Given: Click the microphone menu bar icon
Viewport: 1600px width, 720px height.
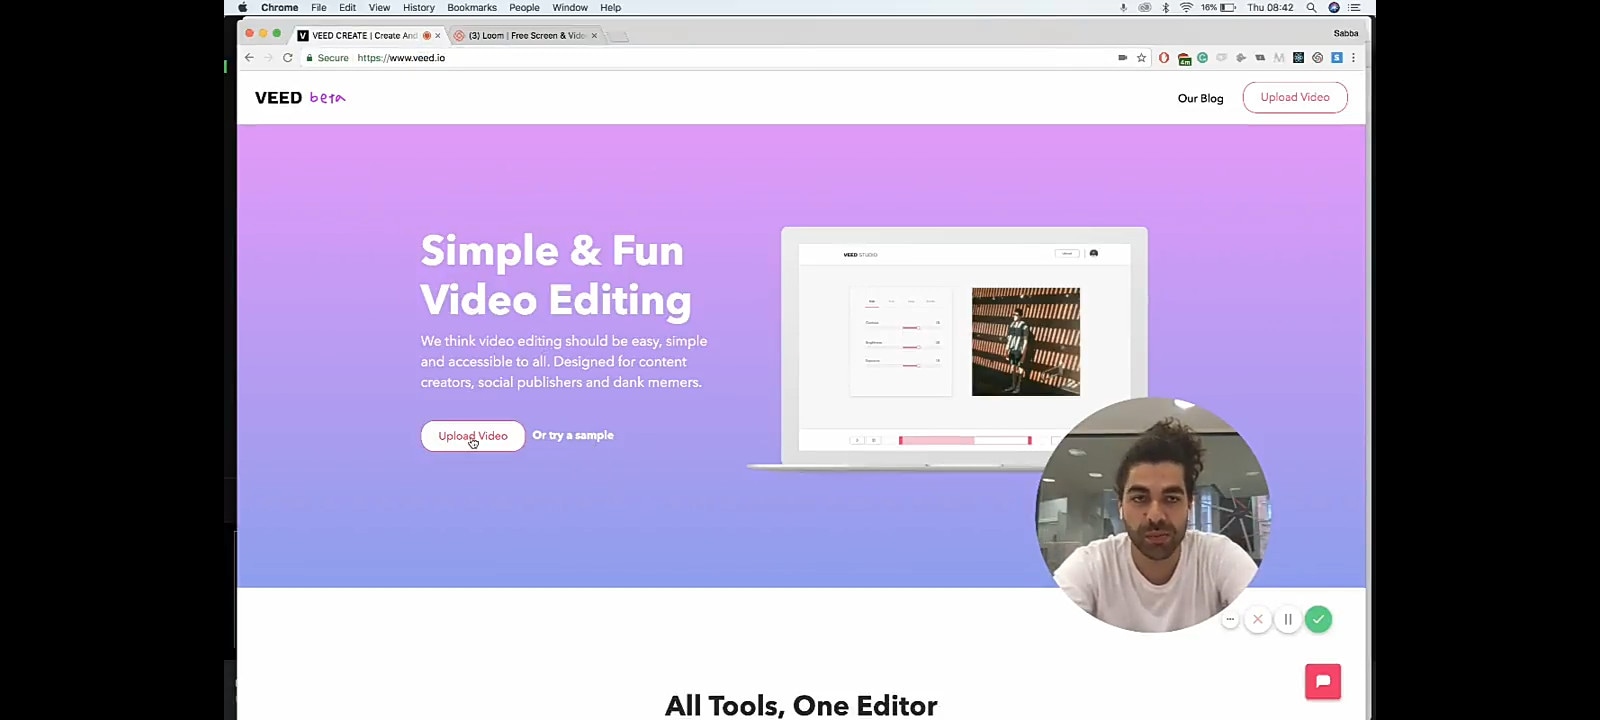Looking at the screenshot, I should point(1123,7).
